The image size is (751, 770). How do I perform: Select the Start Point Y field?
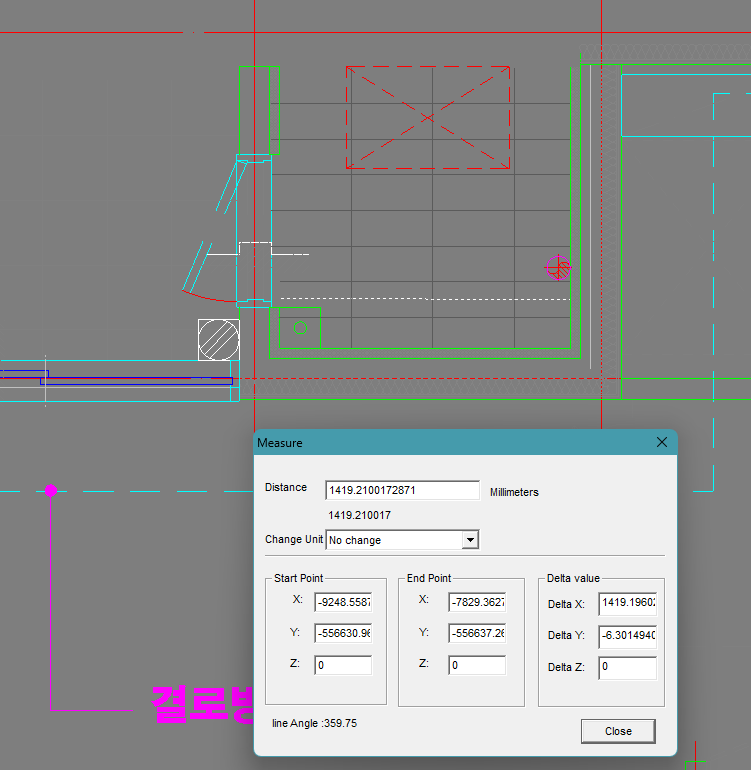[x=342, y=633]
